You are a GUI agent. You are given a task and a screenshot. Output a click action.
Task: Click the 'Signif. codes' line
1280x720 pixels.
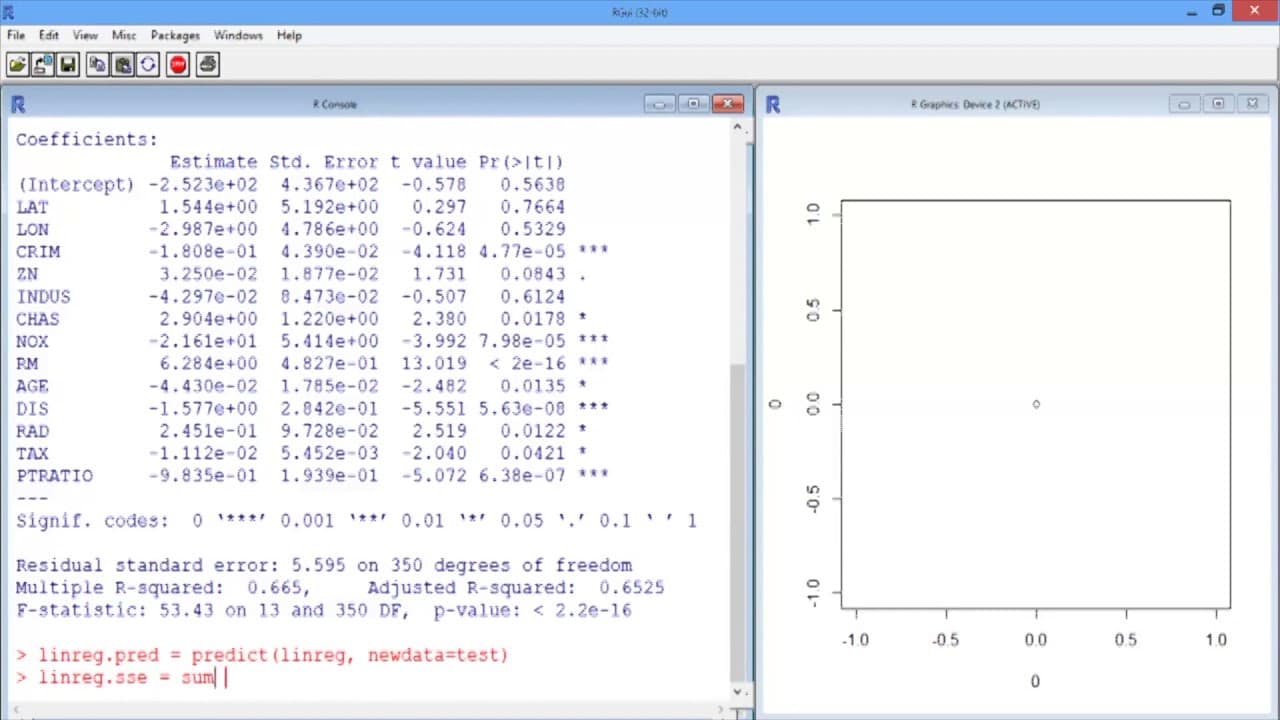click(356, 521)
